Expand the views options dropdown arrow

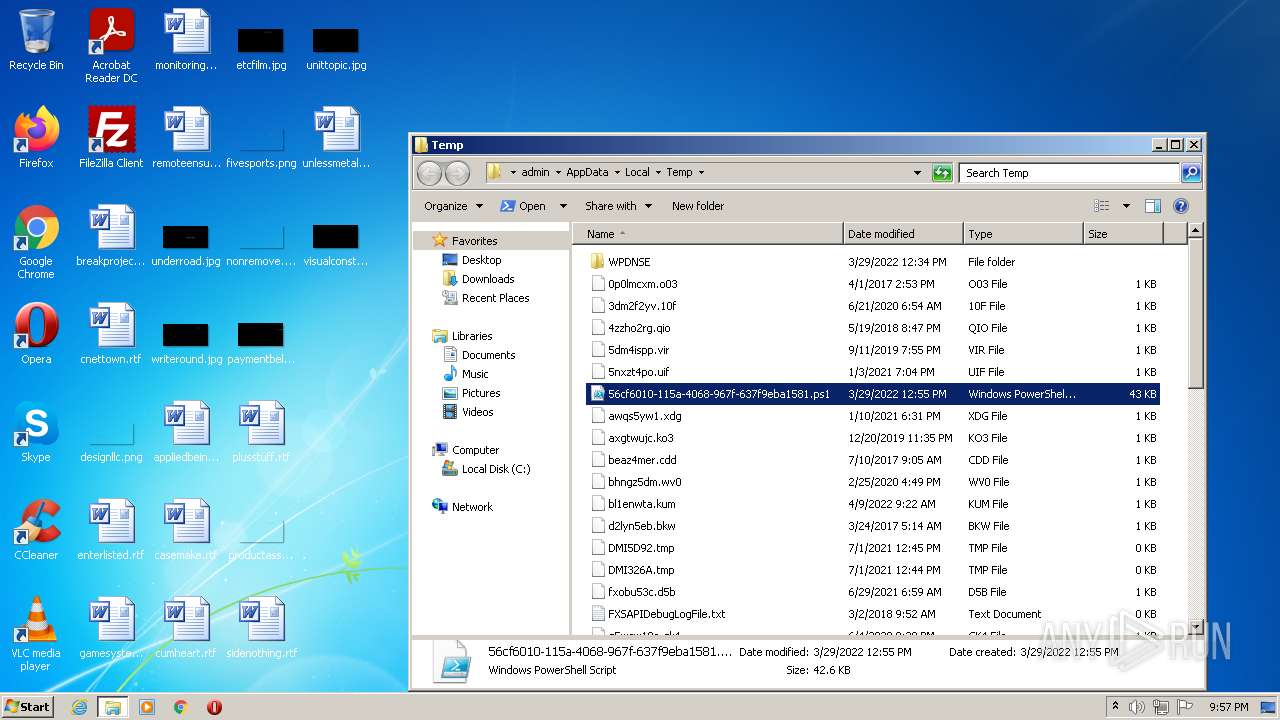click(x=1126, y=206)
